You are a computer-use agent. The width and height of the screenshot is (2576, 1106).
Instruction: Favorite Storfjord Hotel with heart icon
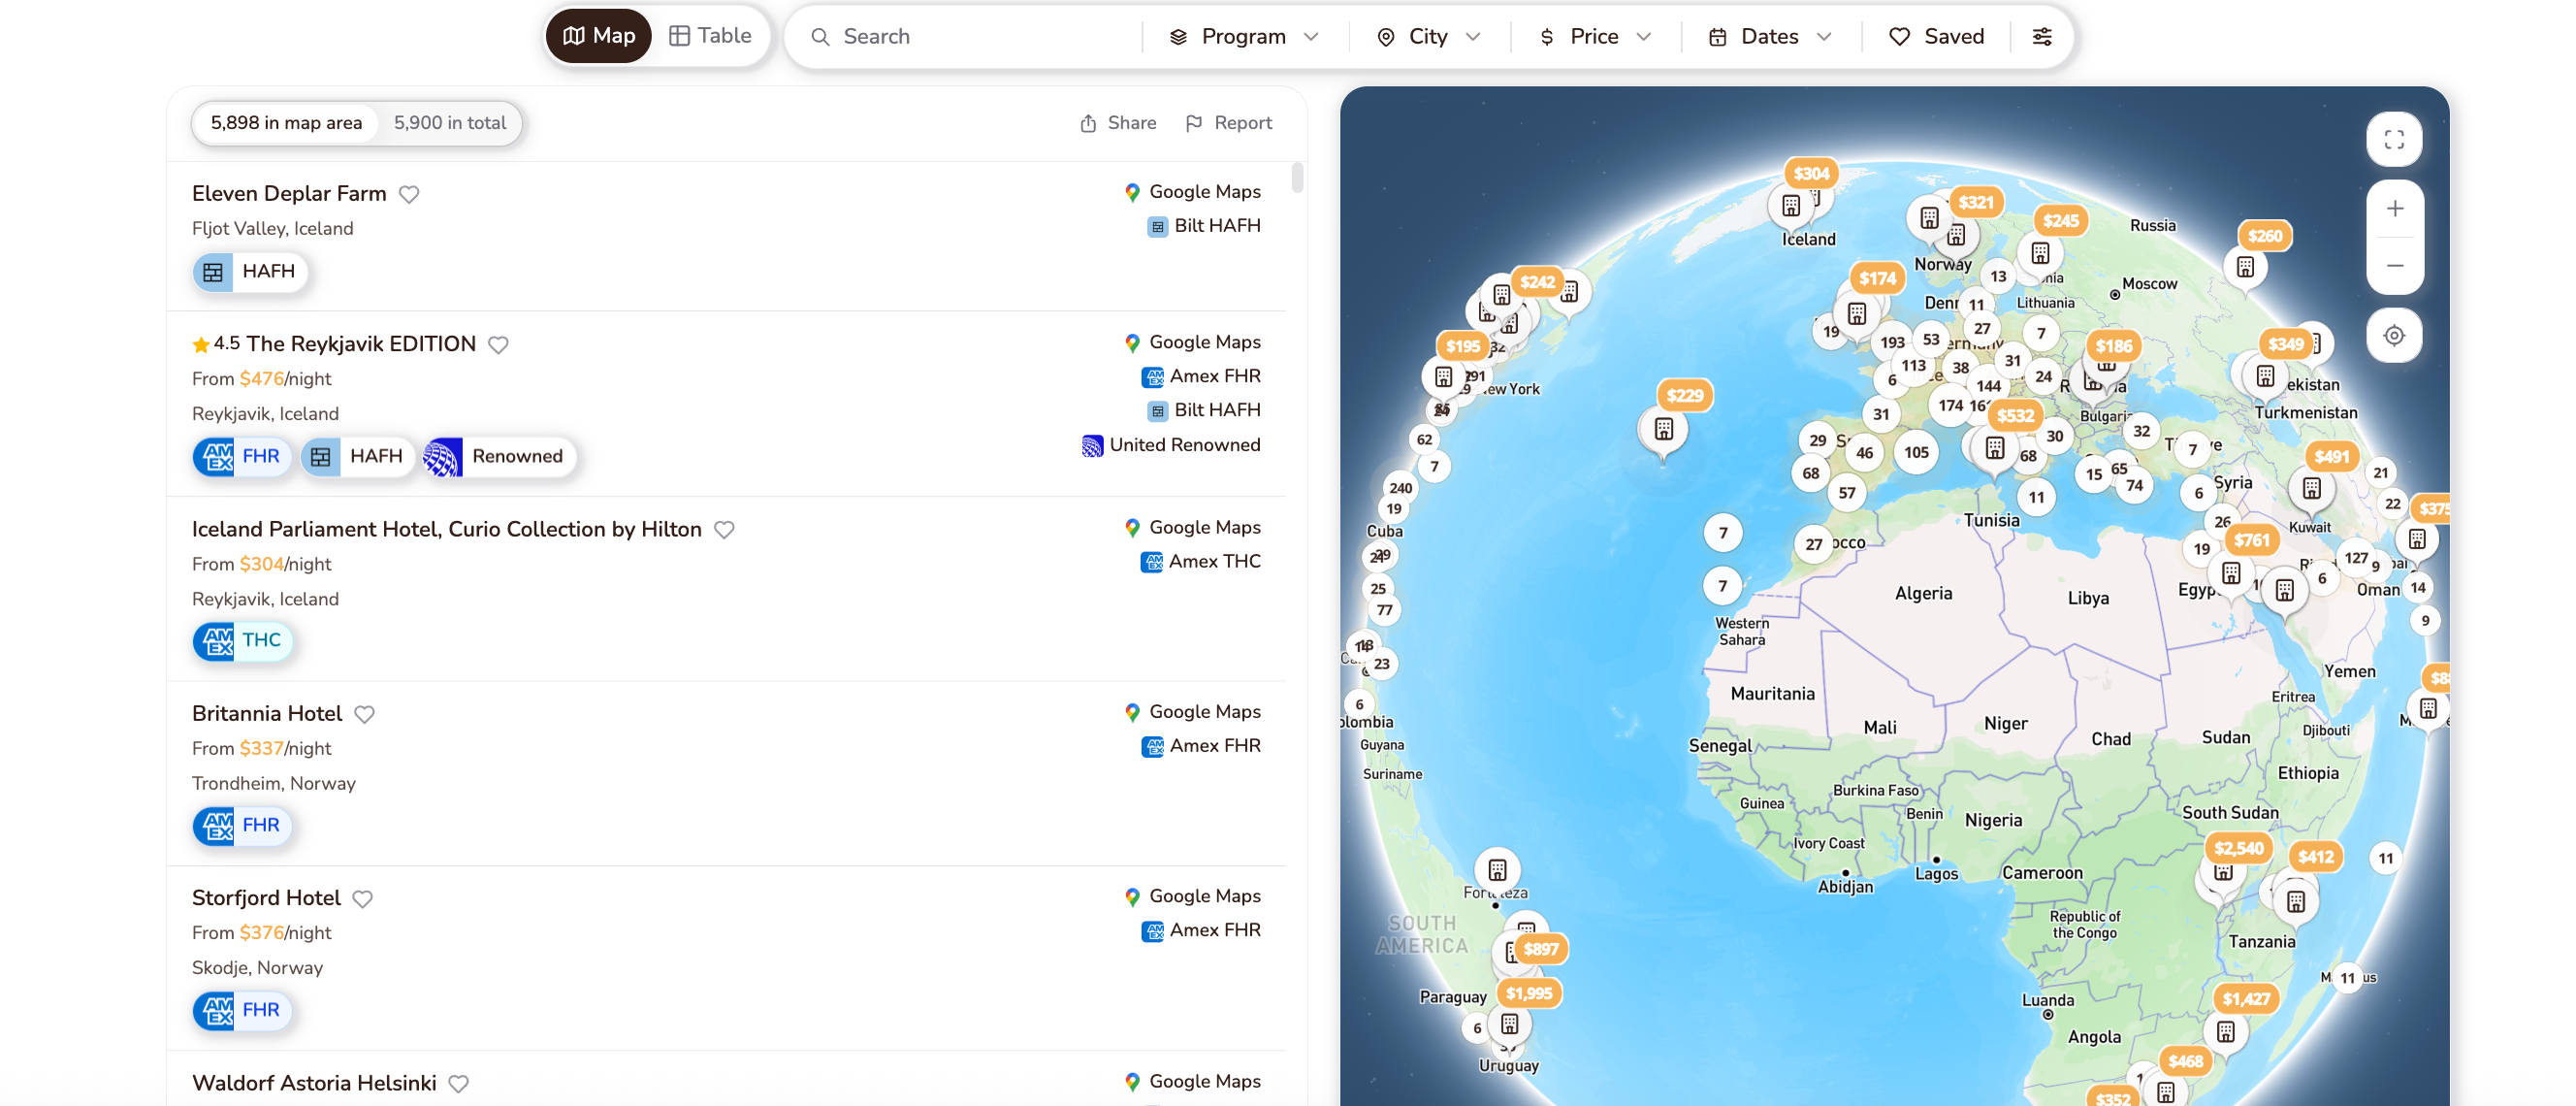pos(363,898)
